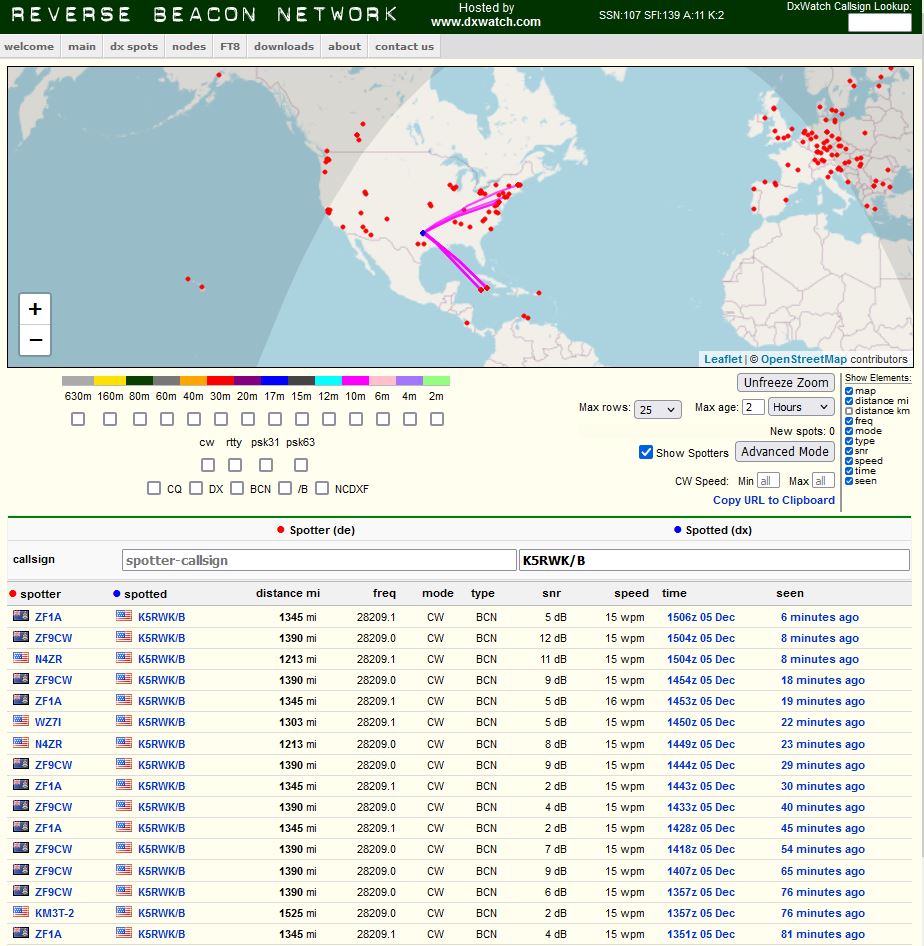Image resolution: width=924 pixels, height=946 pixels.
Task: Toggle the CQ type checkbox
Action: coord(154,488)
